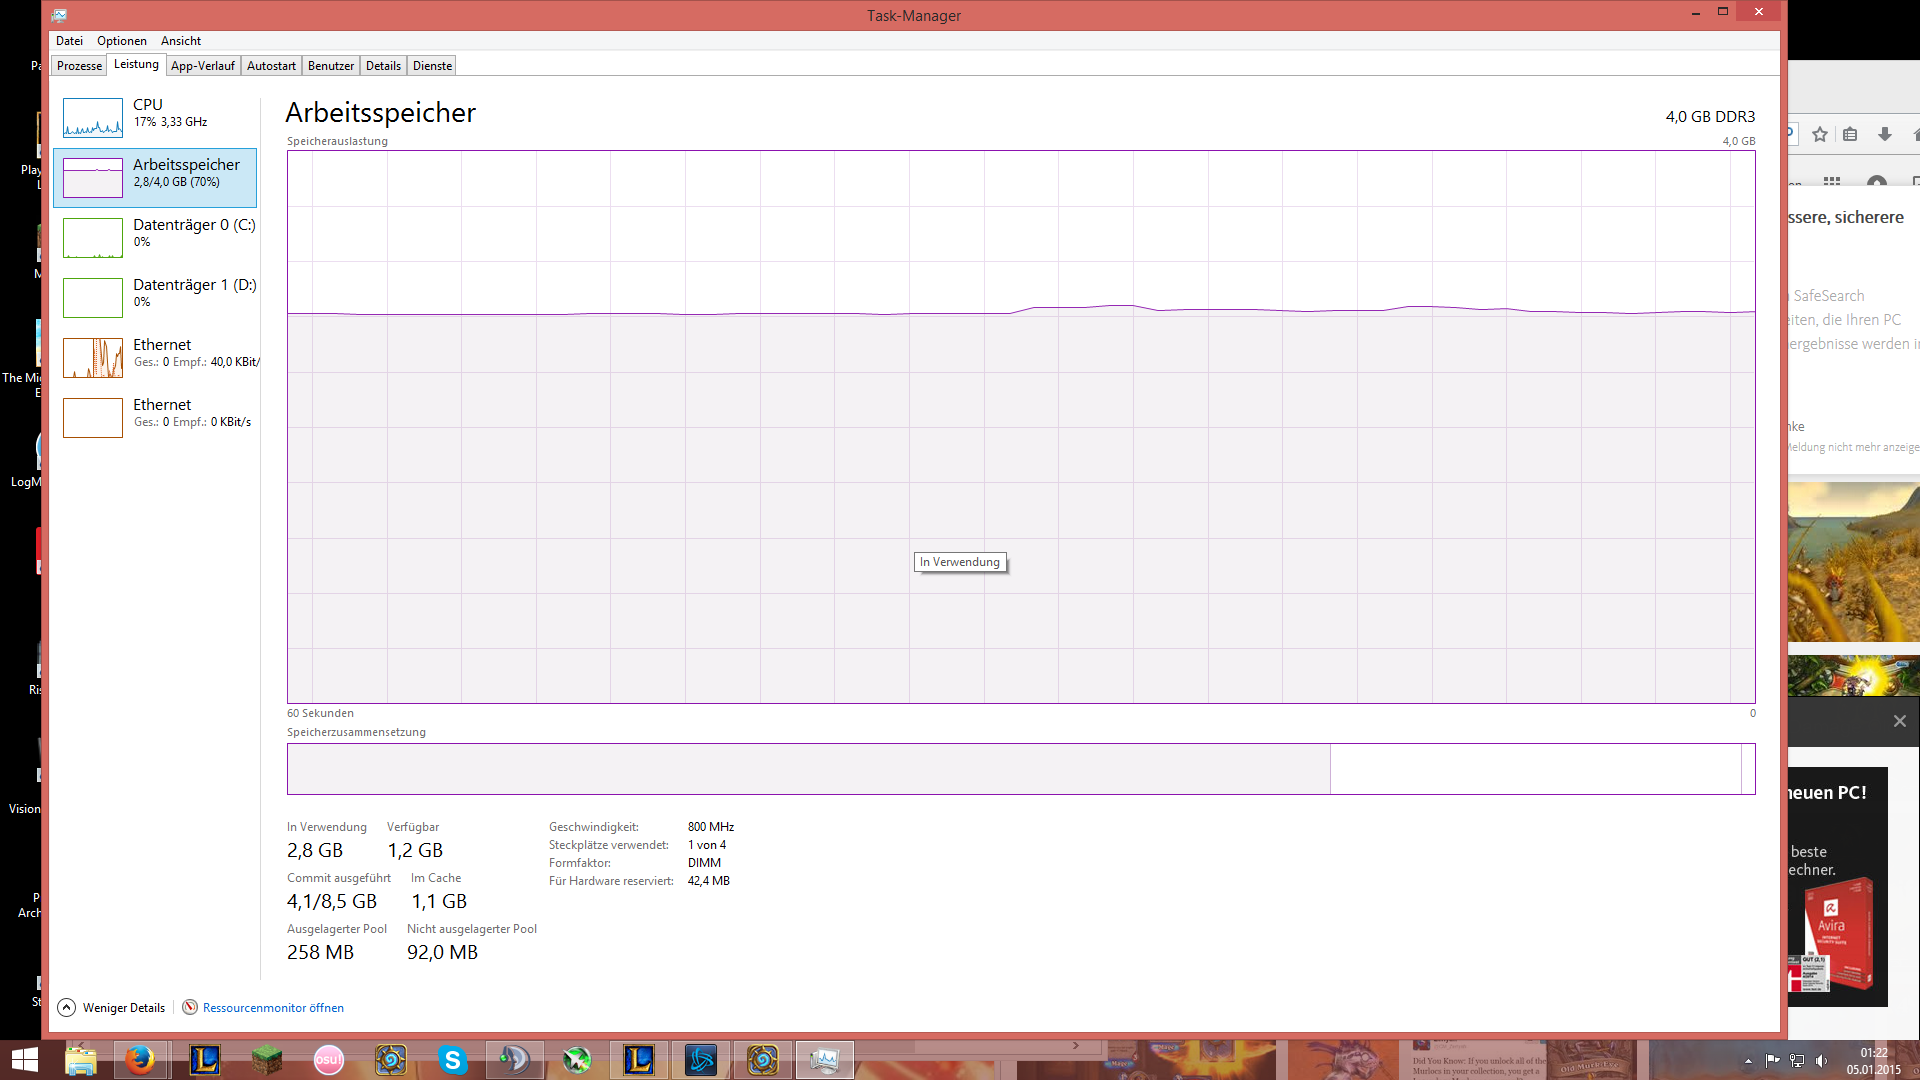Image resolution: width=1920 pixels, height=1080 pixels.
Task: Switch to the App-Verlauf tab
Action: coord(202,66)
